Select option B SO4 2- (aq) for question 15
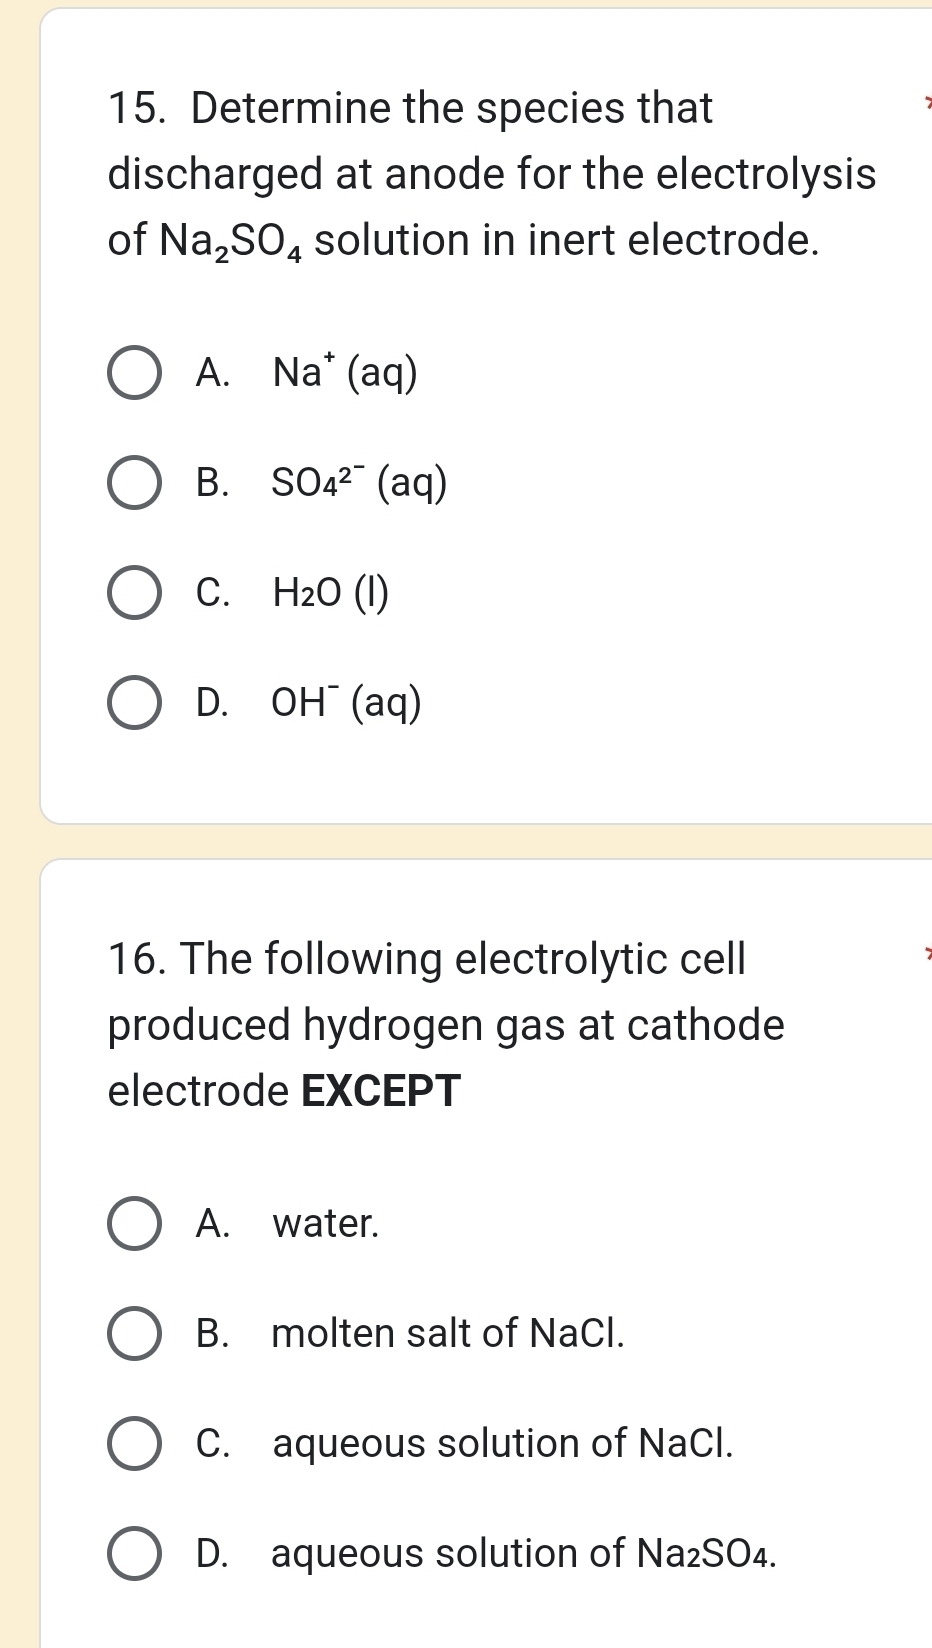 (135, 483)
